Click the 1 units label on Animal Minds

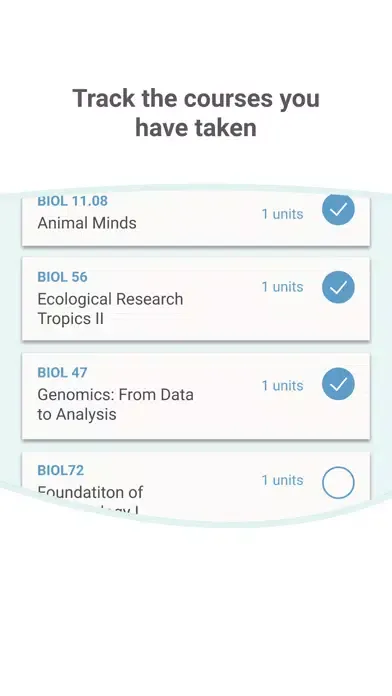tap(282, 214)
